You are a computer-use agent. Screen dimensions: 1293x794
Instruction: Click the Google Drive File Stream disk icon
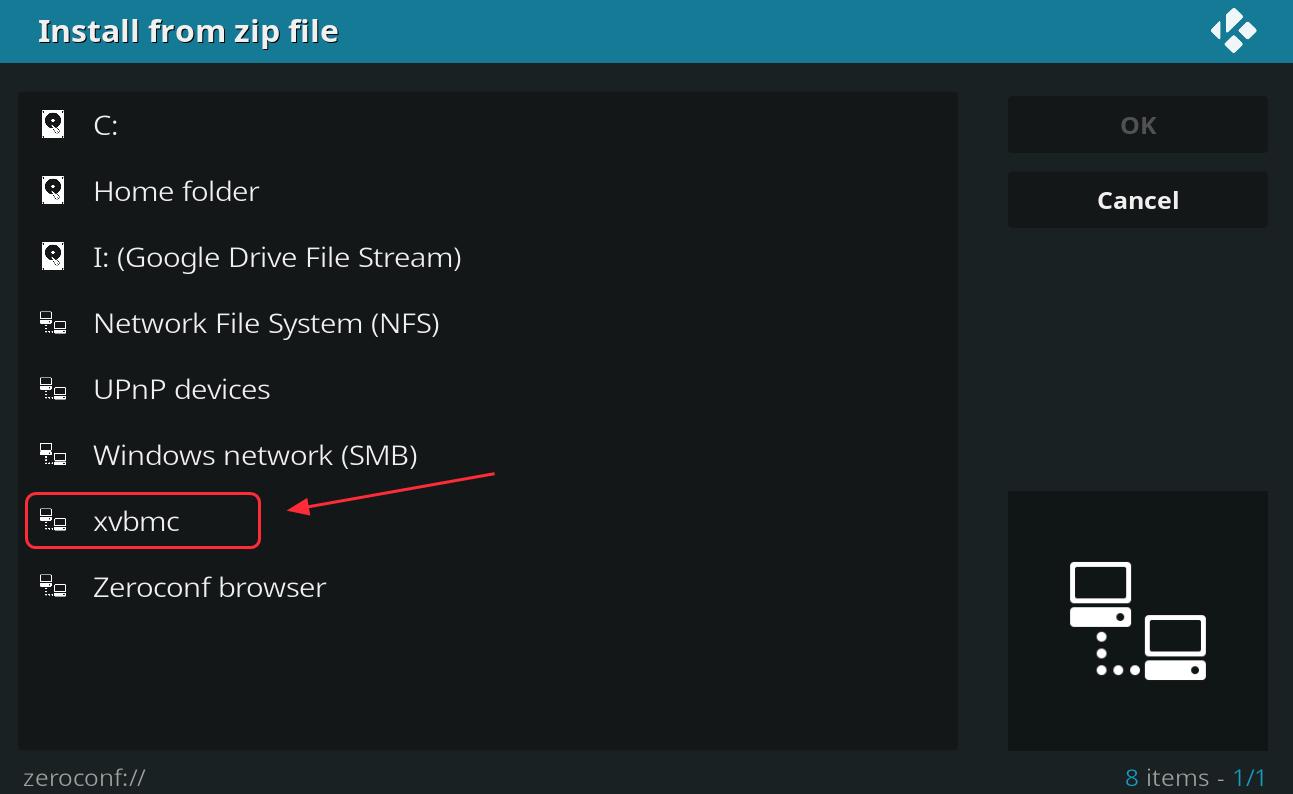53,256
